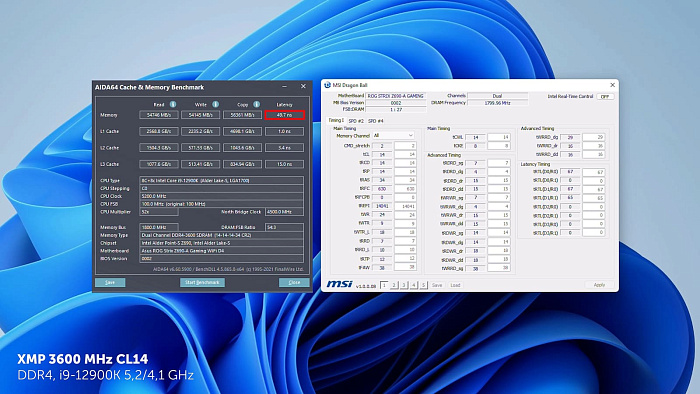Click Apply in MSI Dragon Ball

[x=599, y=285]
